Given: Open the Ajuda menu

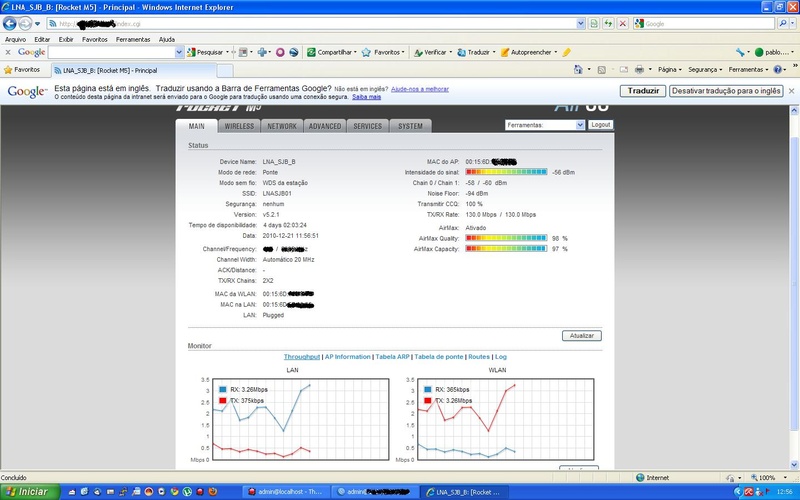Looking at the screenshot, I should (x=167, y=39).
